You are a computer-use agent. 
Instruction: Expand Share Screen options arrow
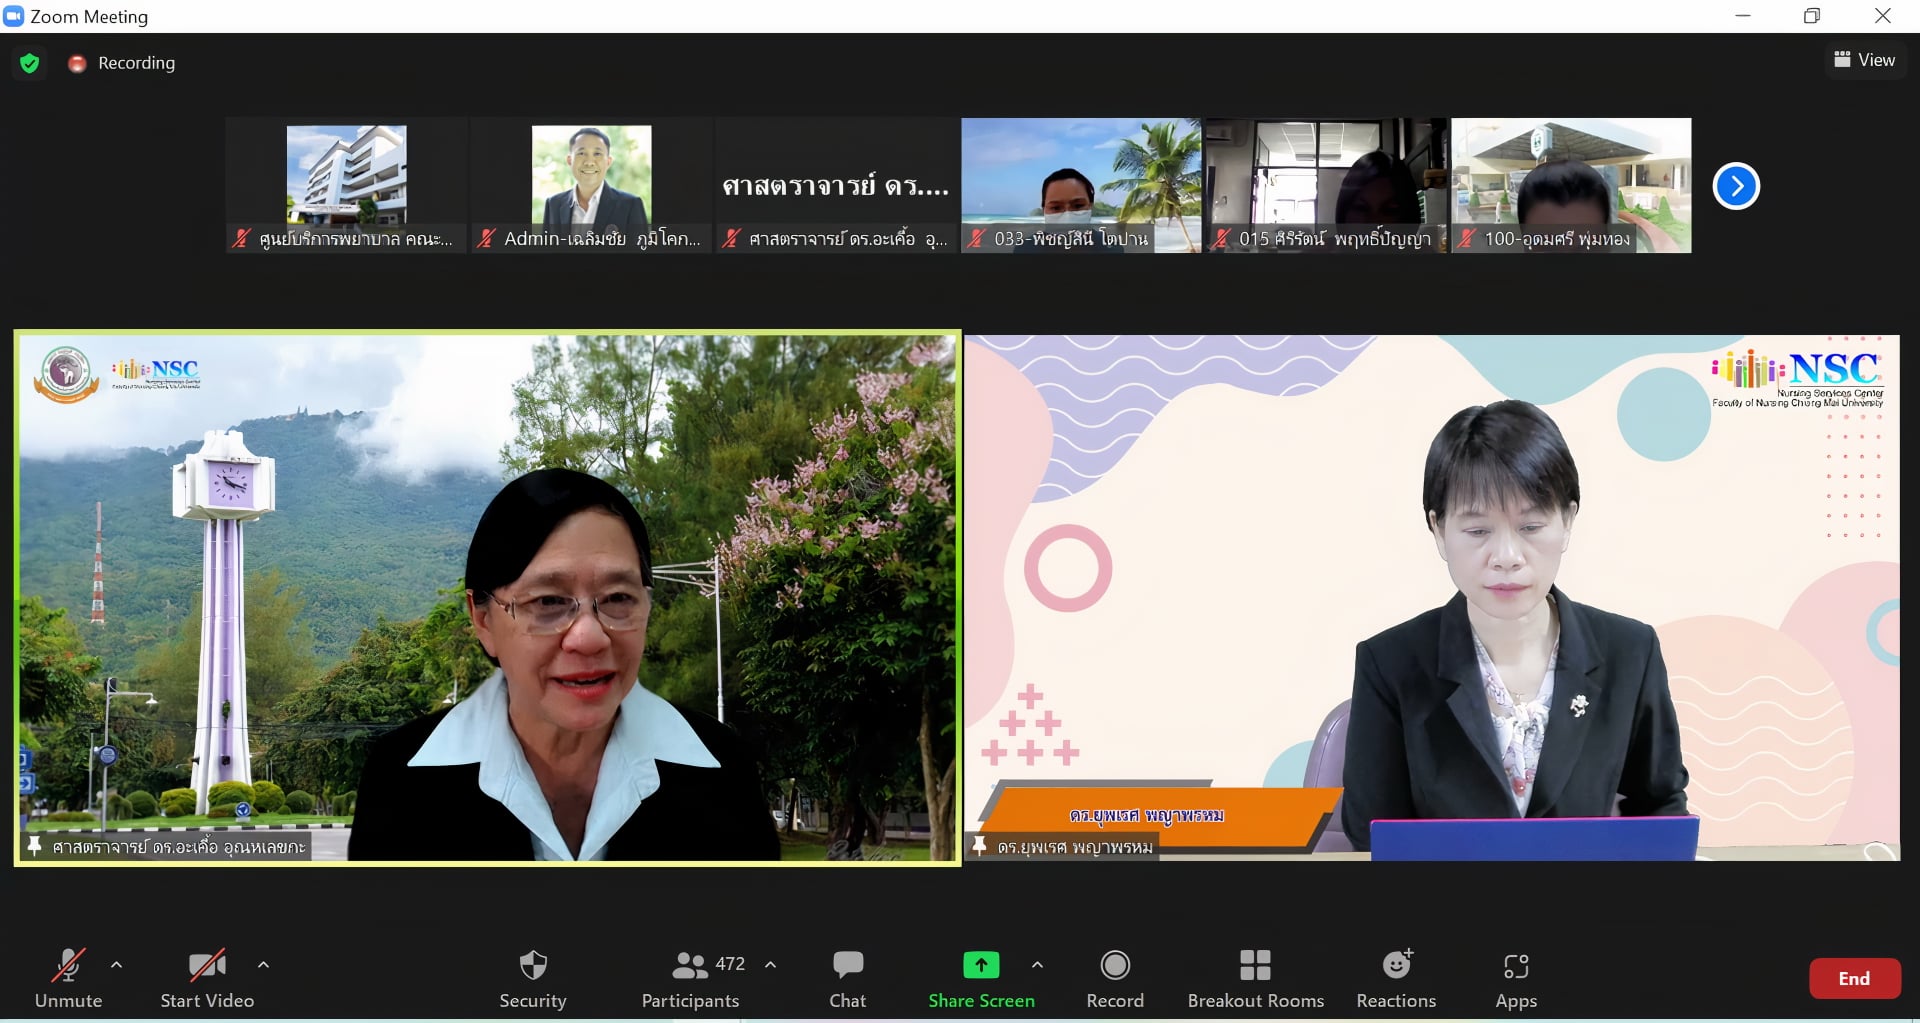coord(1037,965)
